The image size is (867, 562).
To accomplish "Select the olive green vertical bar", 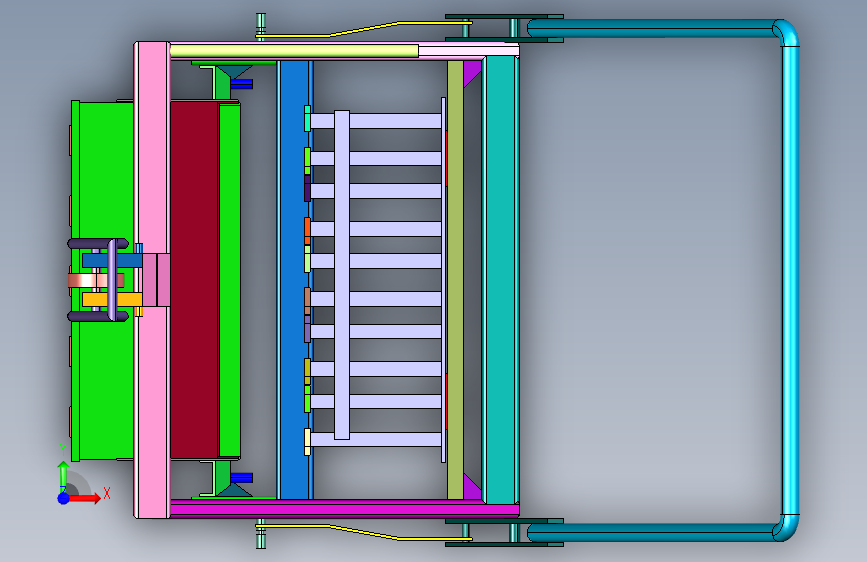I will (x=455, y=280).
